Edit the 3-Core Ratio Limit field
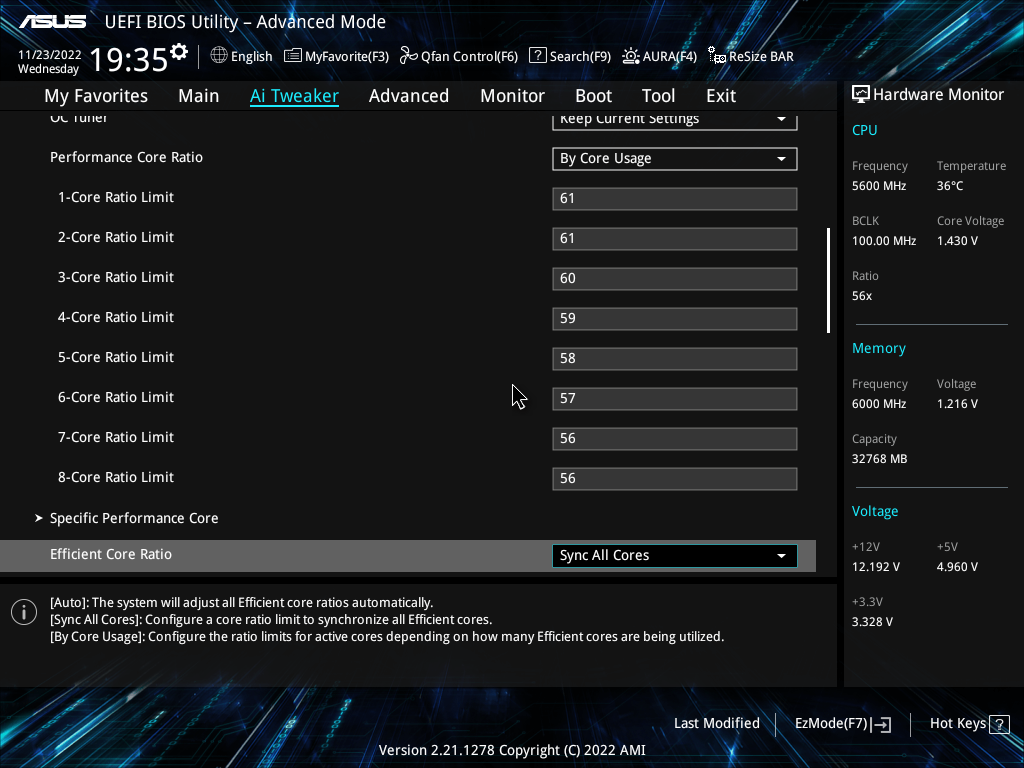 point(675,279)
